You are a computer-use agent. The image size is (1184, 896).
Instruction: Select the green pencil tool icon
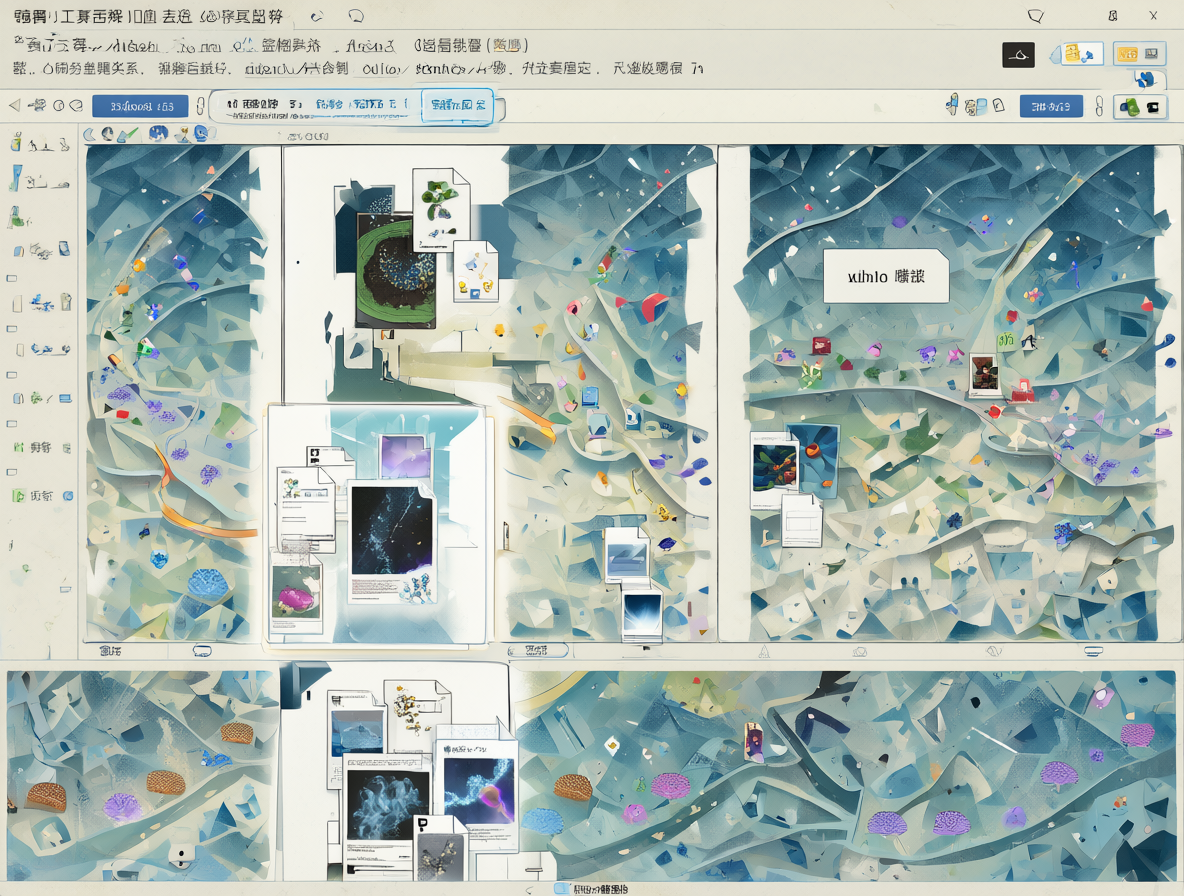(129, 134)
